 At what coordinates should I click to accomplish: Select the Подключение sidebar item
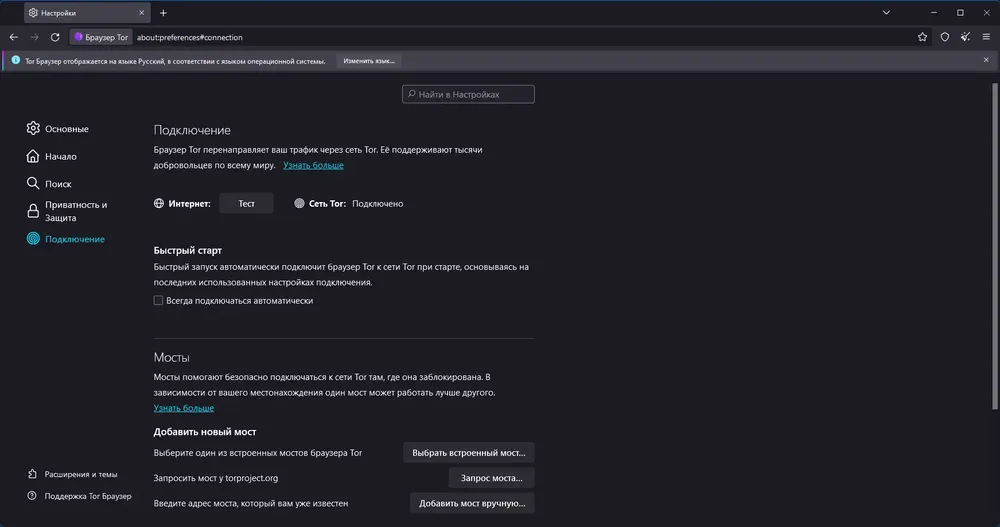coord(66,239)
